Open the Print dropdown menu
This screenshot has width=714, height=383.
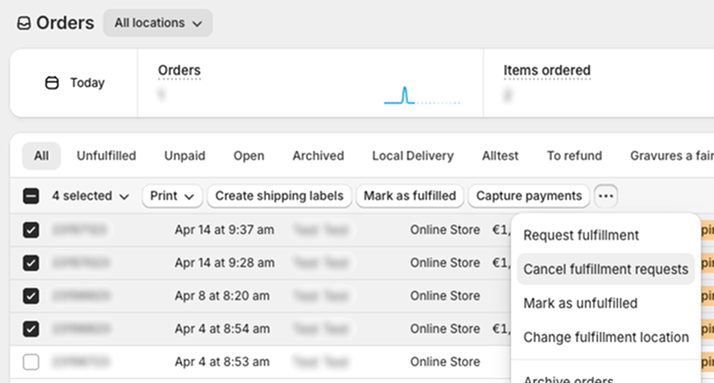[172, 196]
